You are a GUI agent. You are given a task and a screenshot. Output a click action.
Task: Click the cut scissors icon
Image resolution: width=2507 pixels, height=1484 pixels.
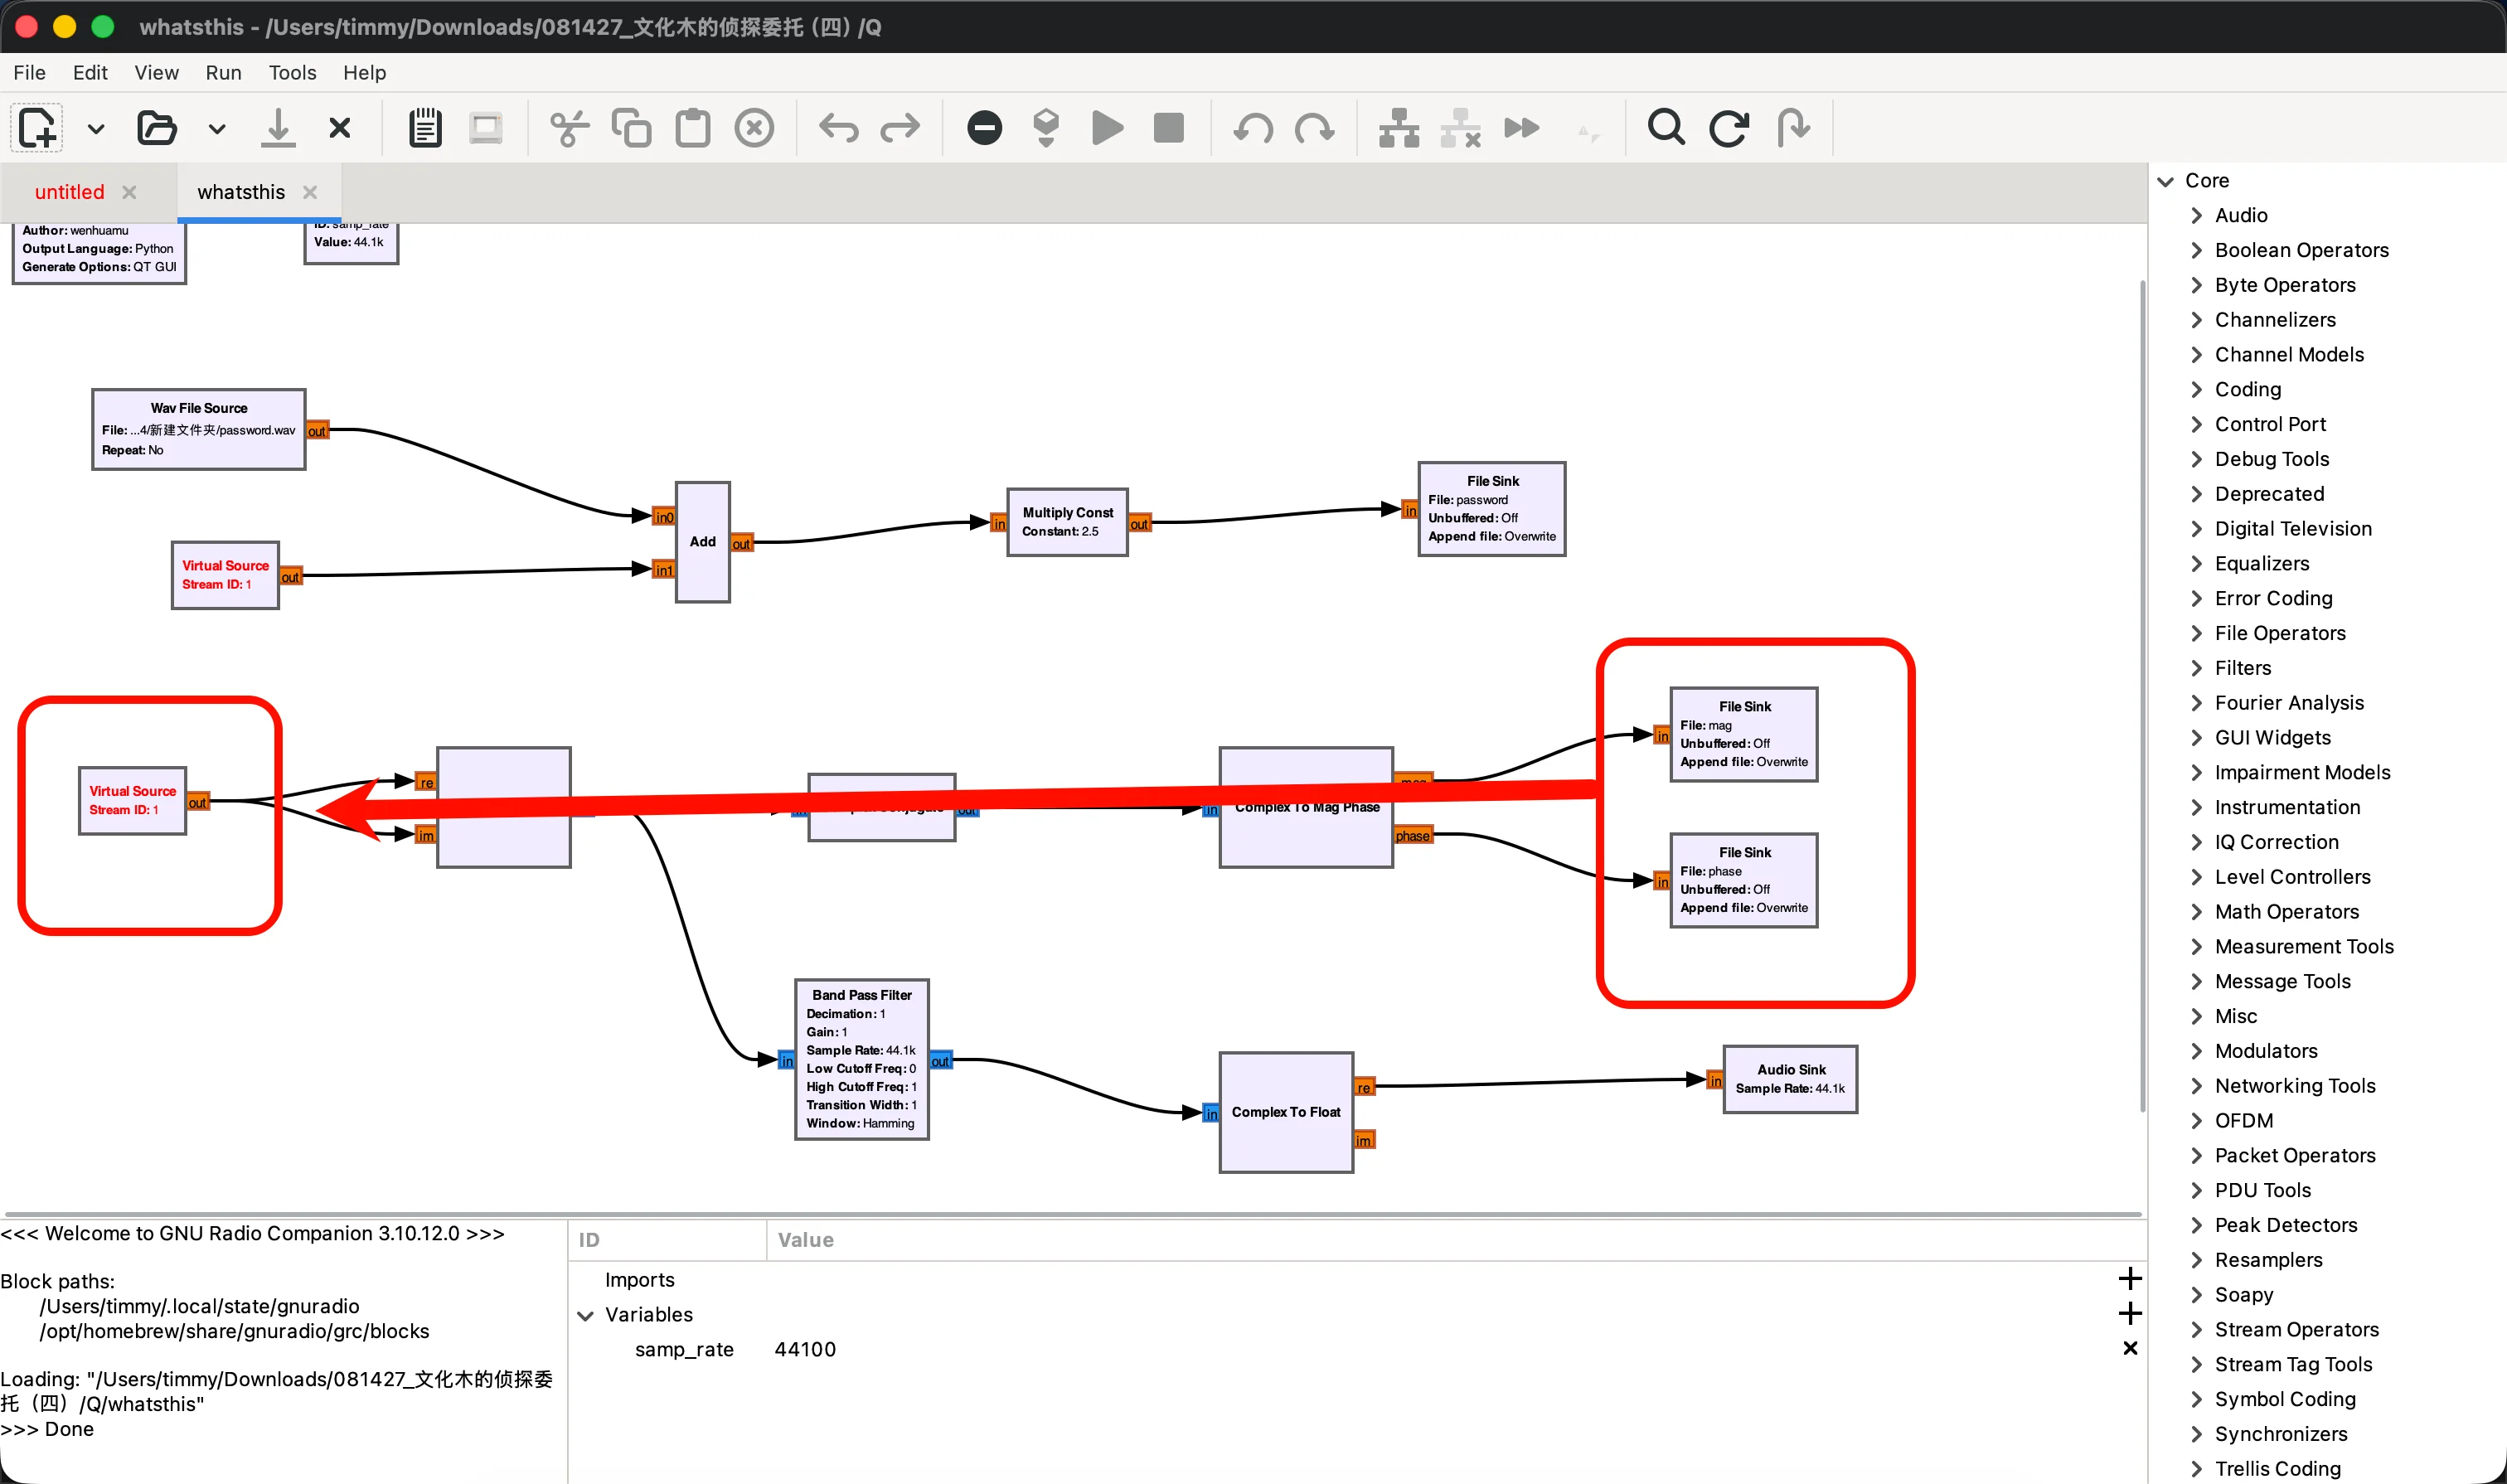(569, 128)
